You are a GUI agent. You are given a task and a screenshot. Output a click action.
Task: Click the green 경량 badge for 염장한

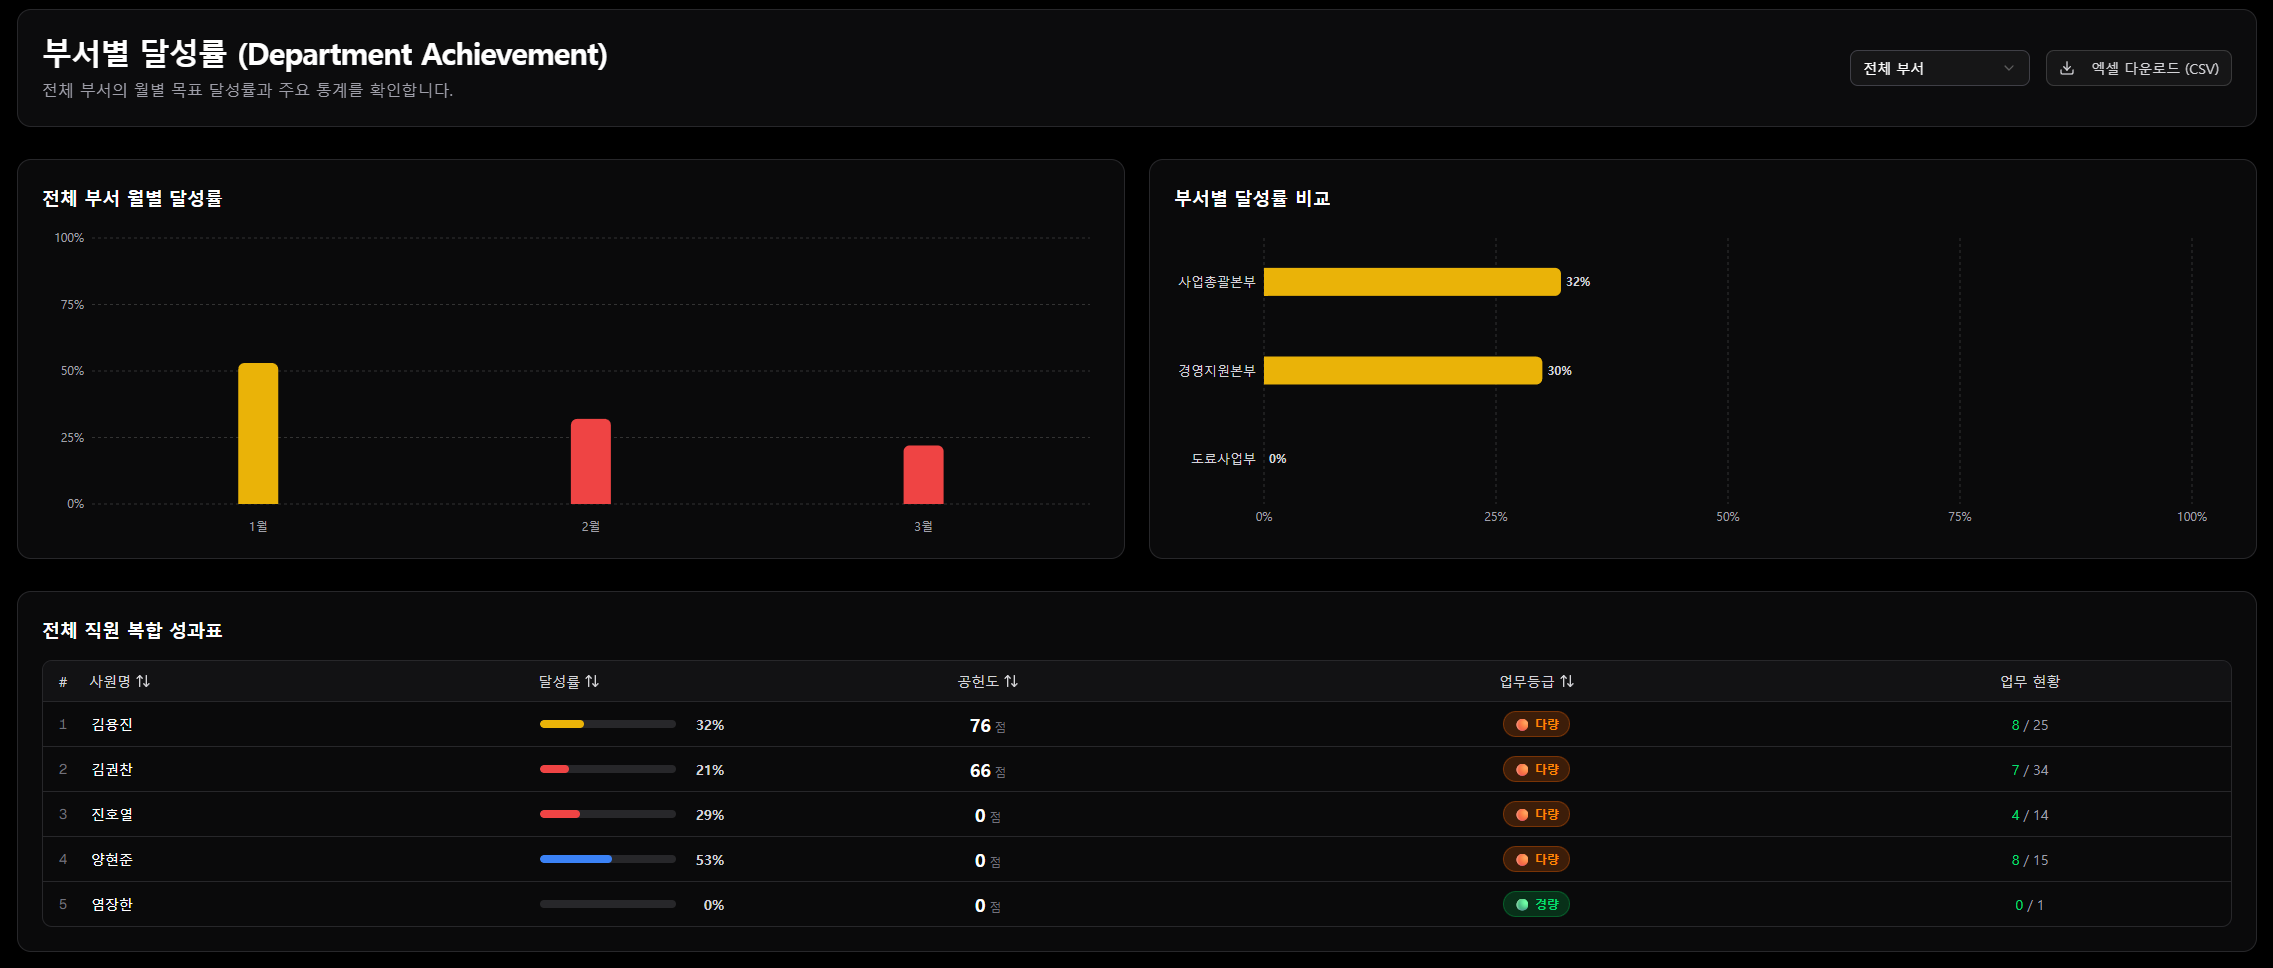[x=1536, y=904]
